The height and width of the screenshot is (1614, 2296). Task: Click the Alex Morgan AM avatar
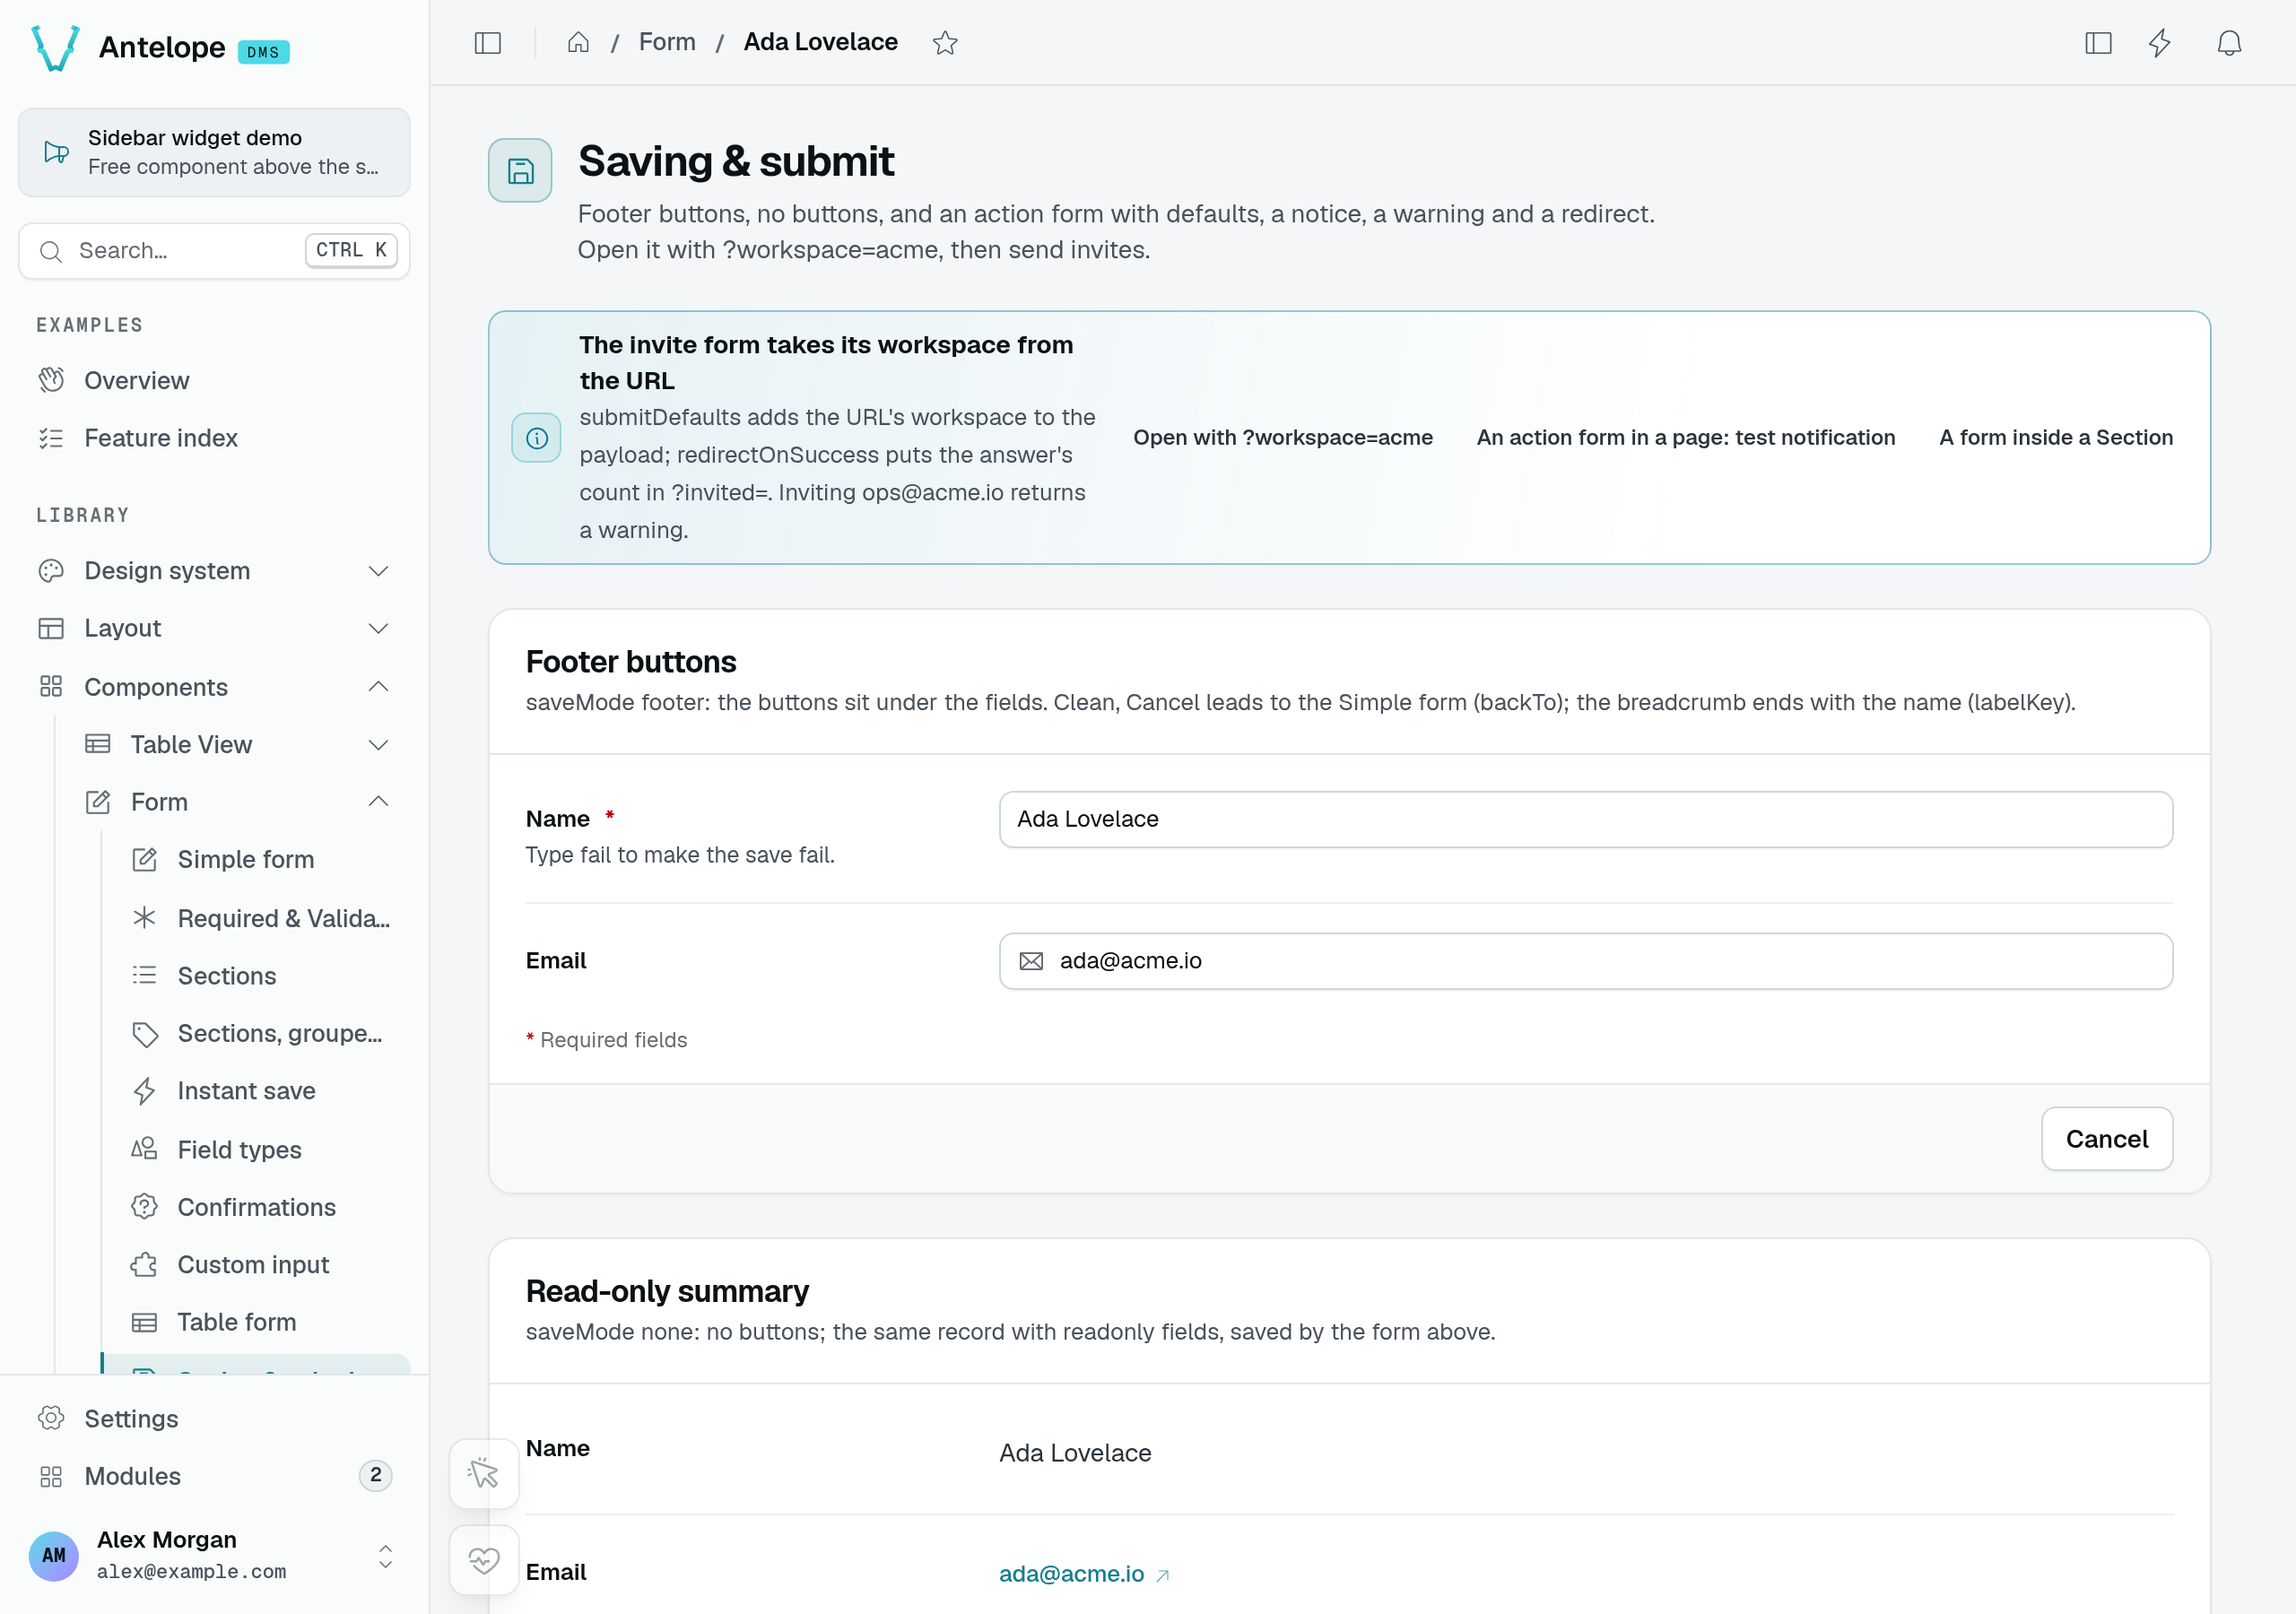point(54,1555)
